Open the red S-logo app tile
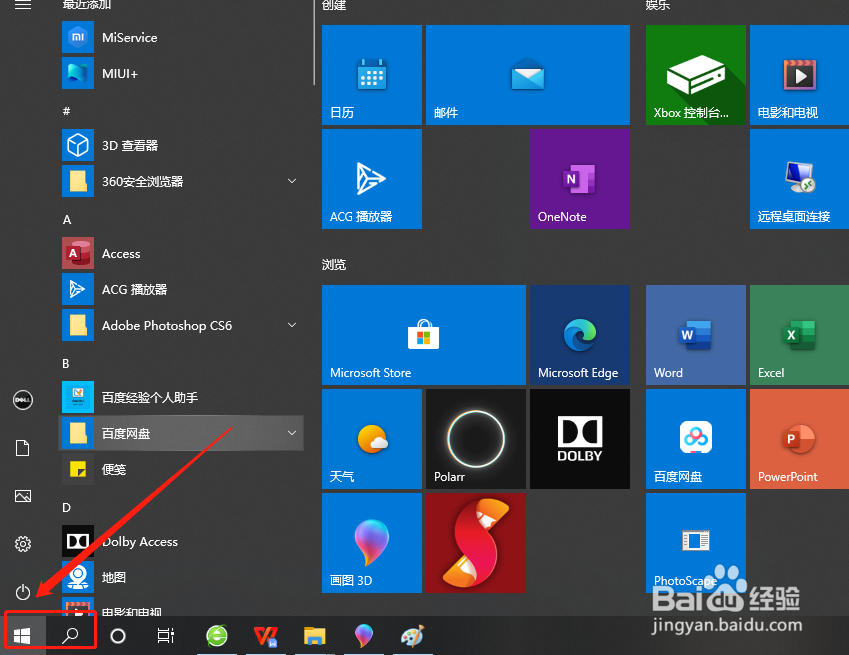Viewport: 849px width, 655px height. 476,543
